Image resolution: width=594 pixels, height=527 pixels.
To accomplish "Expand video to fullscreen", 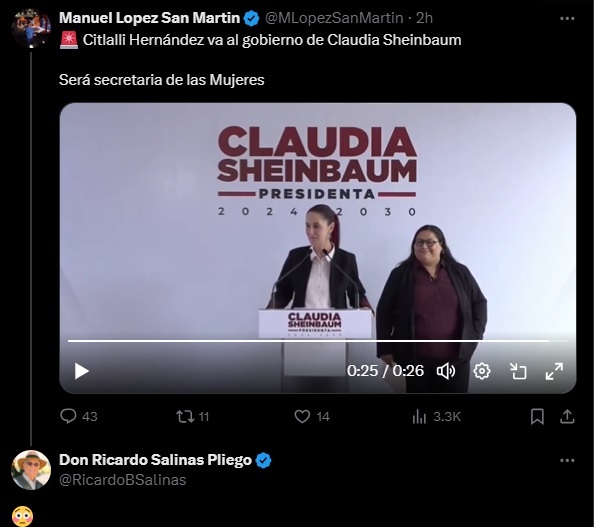I will [554, 371].
